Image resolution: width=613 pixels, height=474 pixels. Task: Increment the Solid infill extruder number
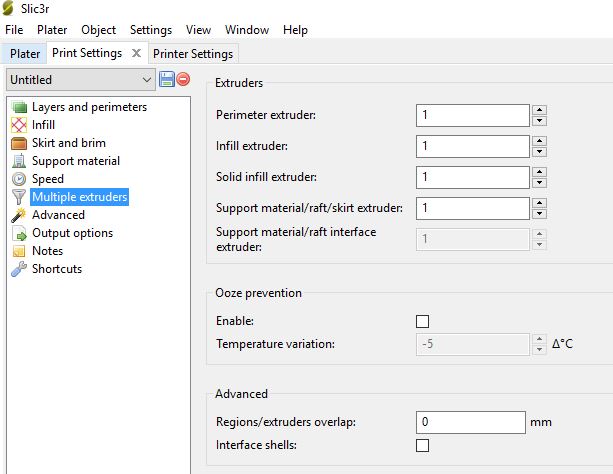pyautogui.click(x=539, y=172)
